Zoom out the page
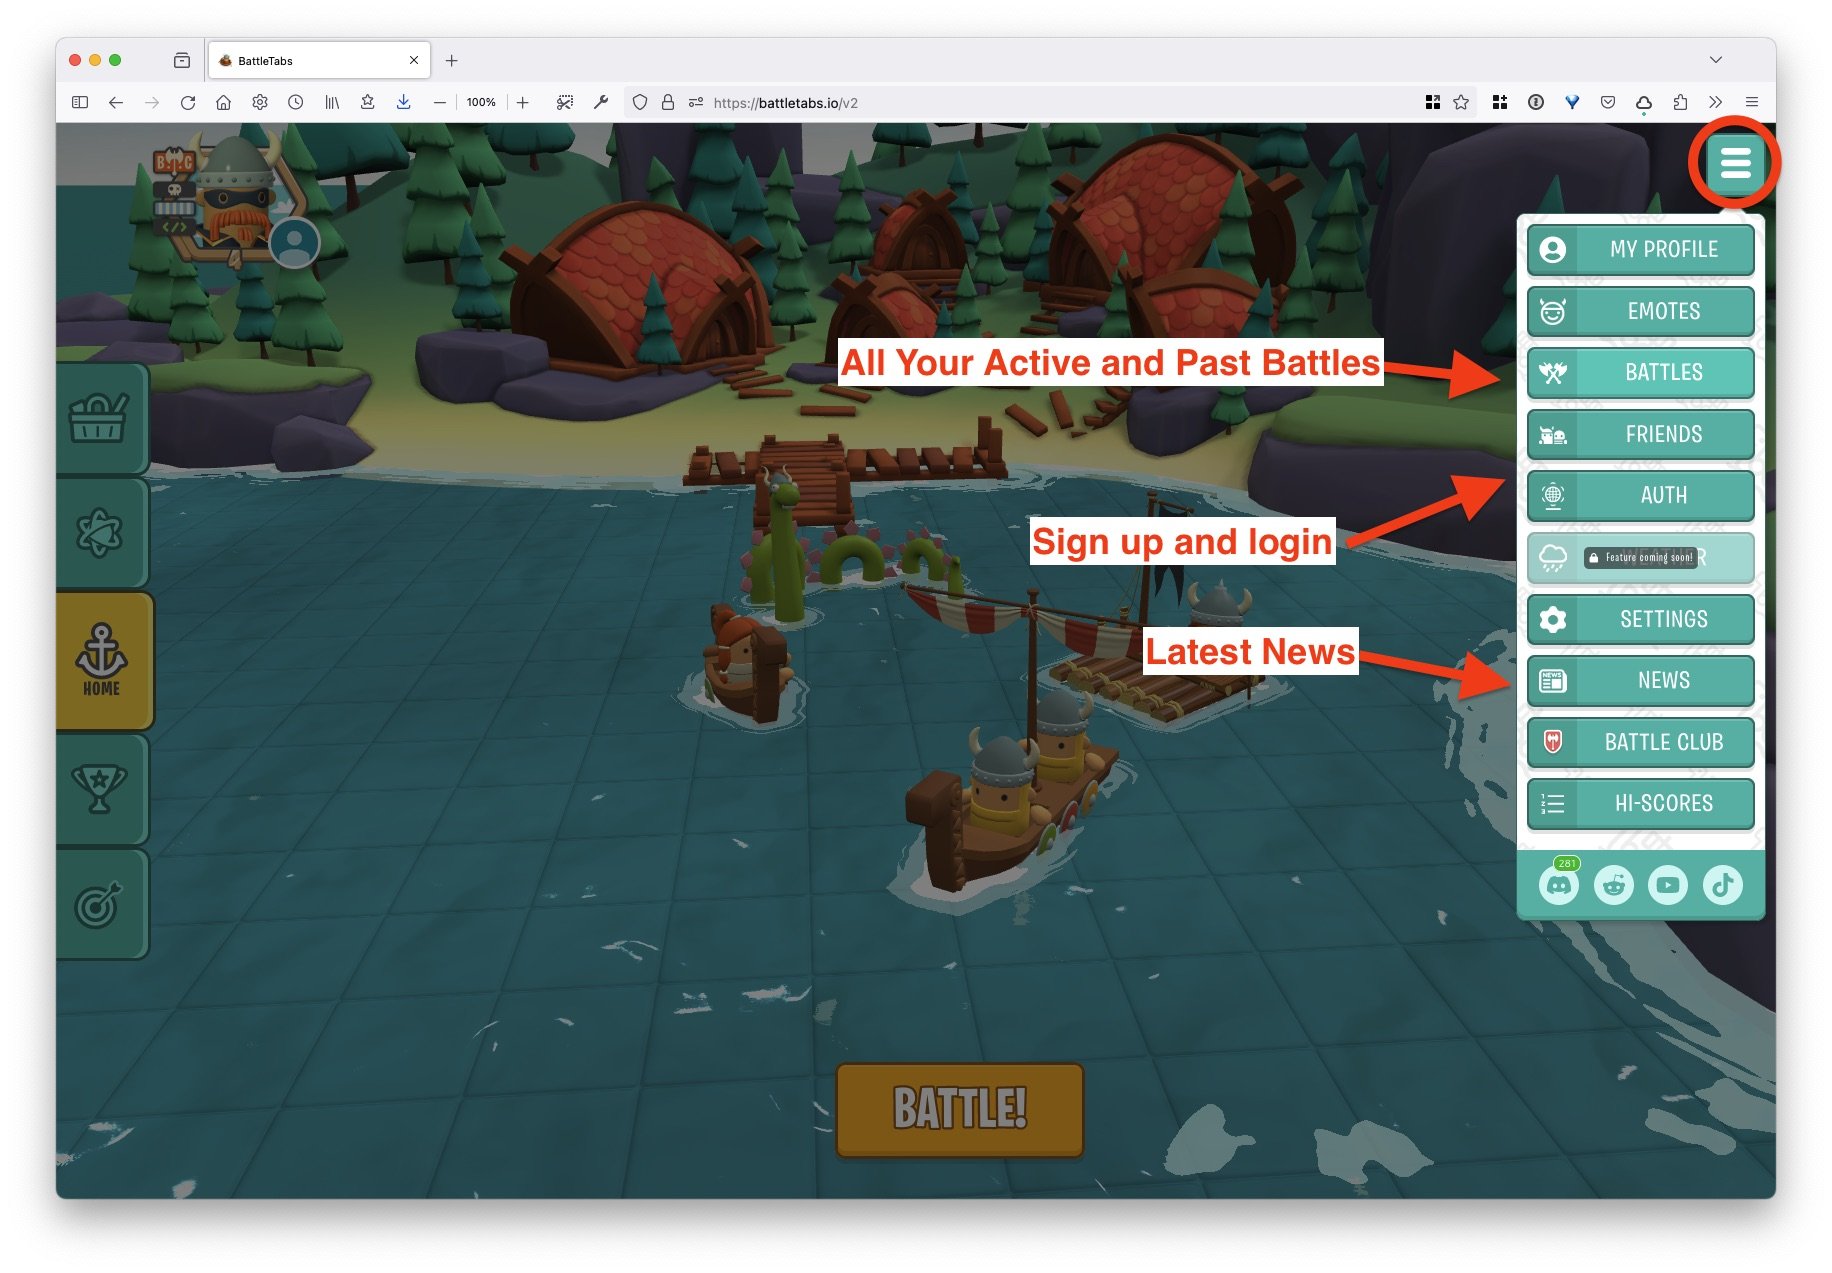This screenshot has height=1273, width=1832. 440,102
